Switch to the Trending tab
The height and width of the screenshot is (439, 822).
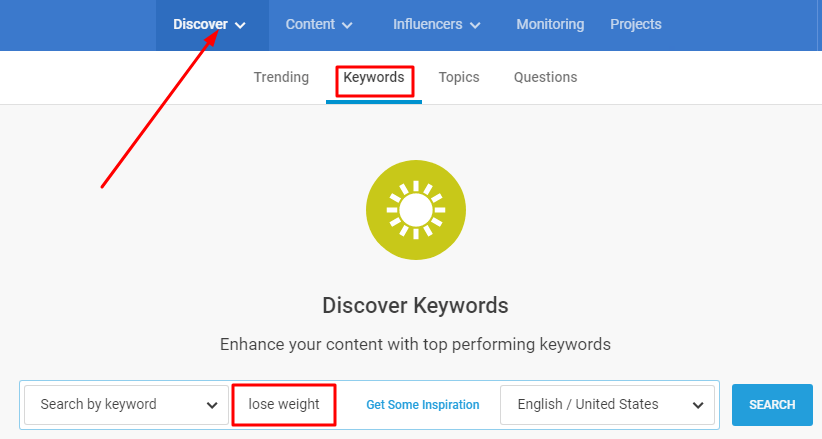click(x=282, y=77)
